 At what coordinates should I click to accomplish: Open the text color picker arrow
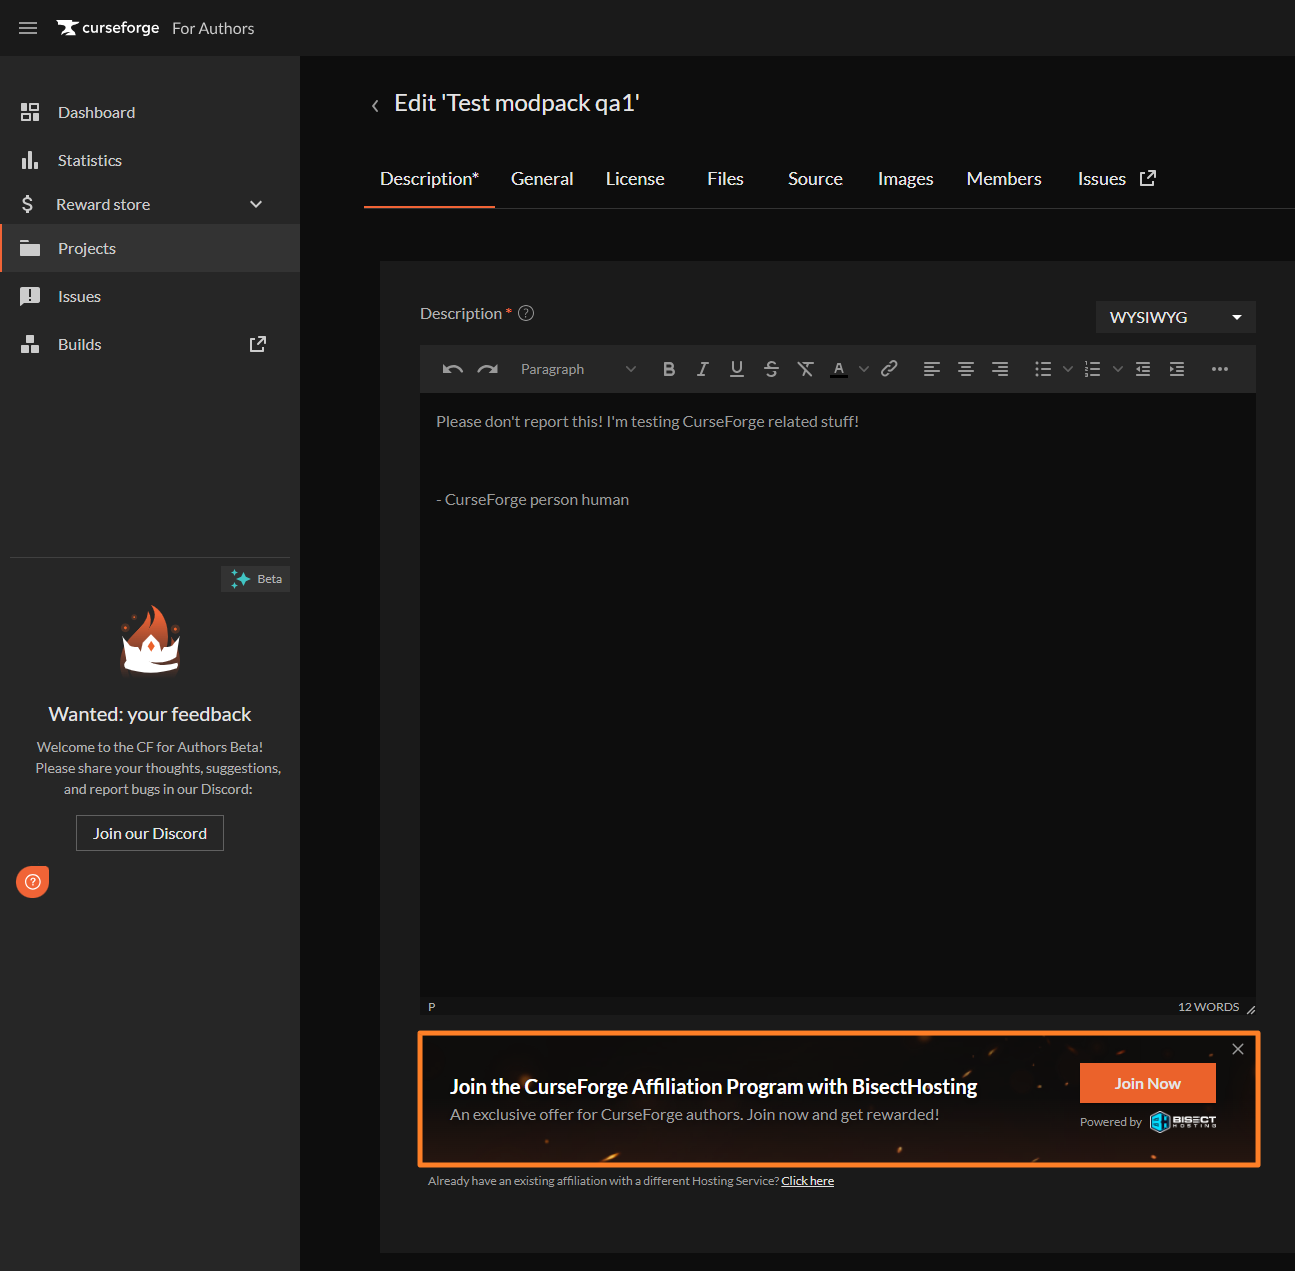coord(864,369)
